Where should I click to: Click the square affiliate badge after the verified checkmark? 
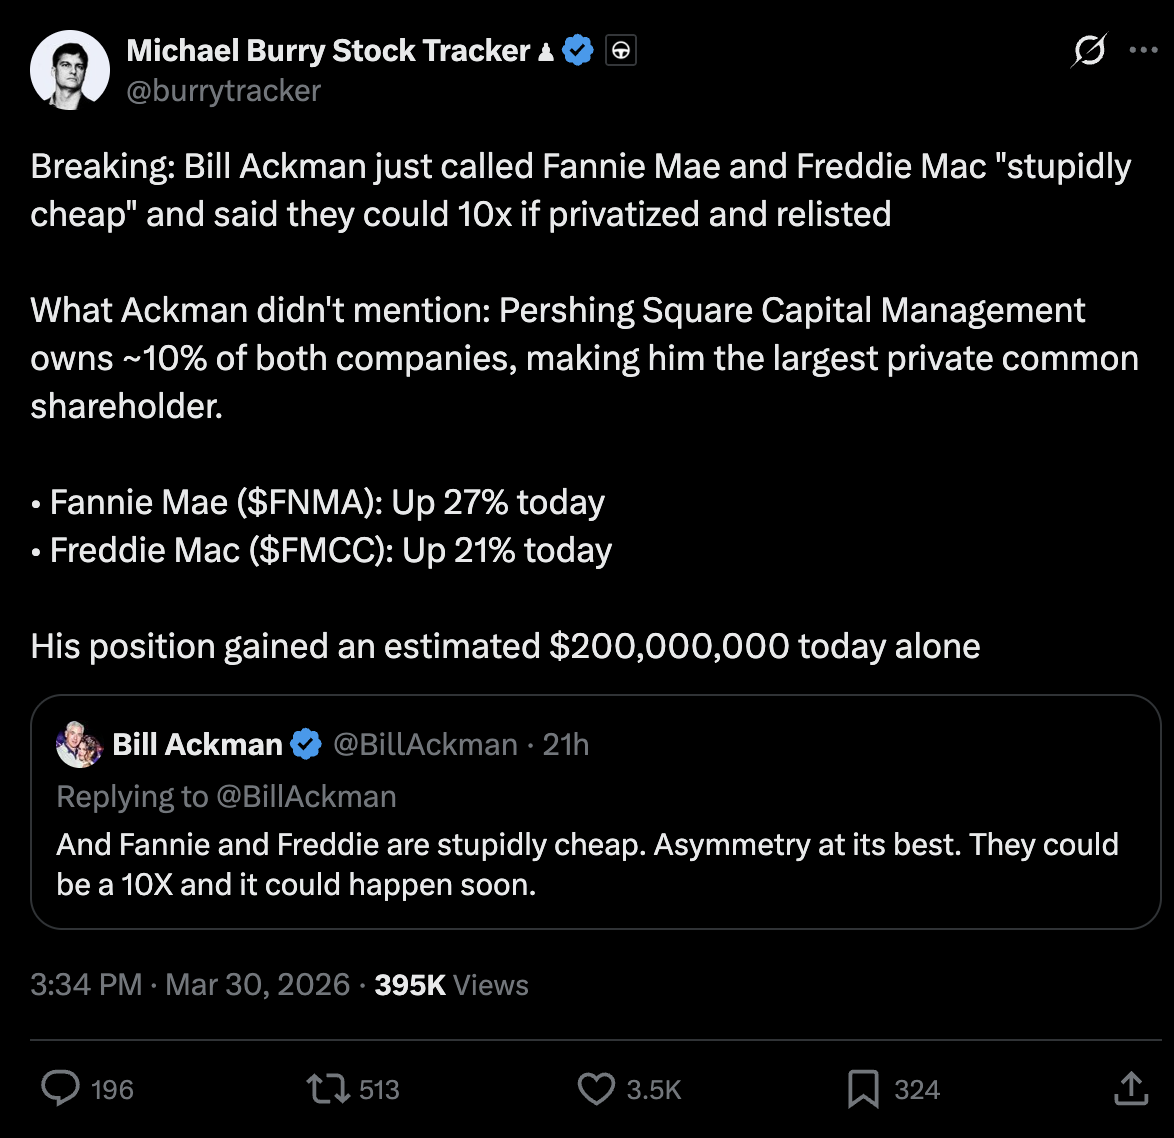coord(621,50)
